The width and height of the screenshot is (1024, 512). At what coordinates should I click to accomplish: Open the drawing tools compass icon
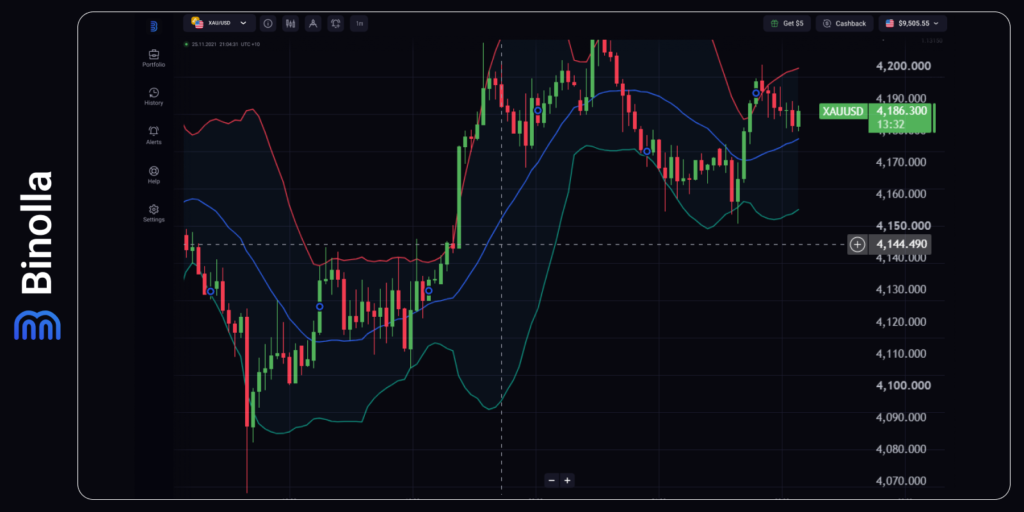tap(313, 24)
